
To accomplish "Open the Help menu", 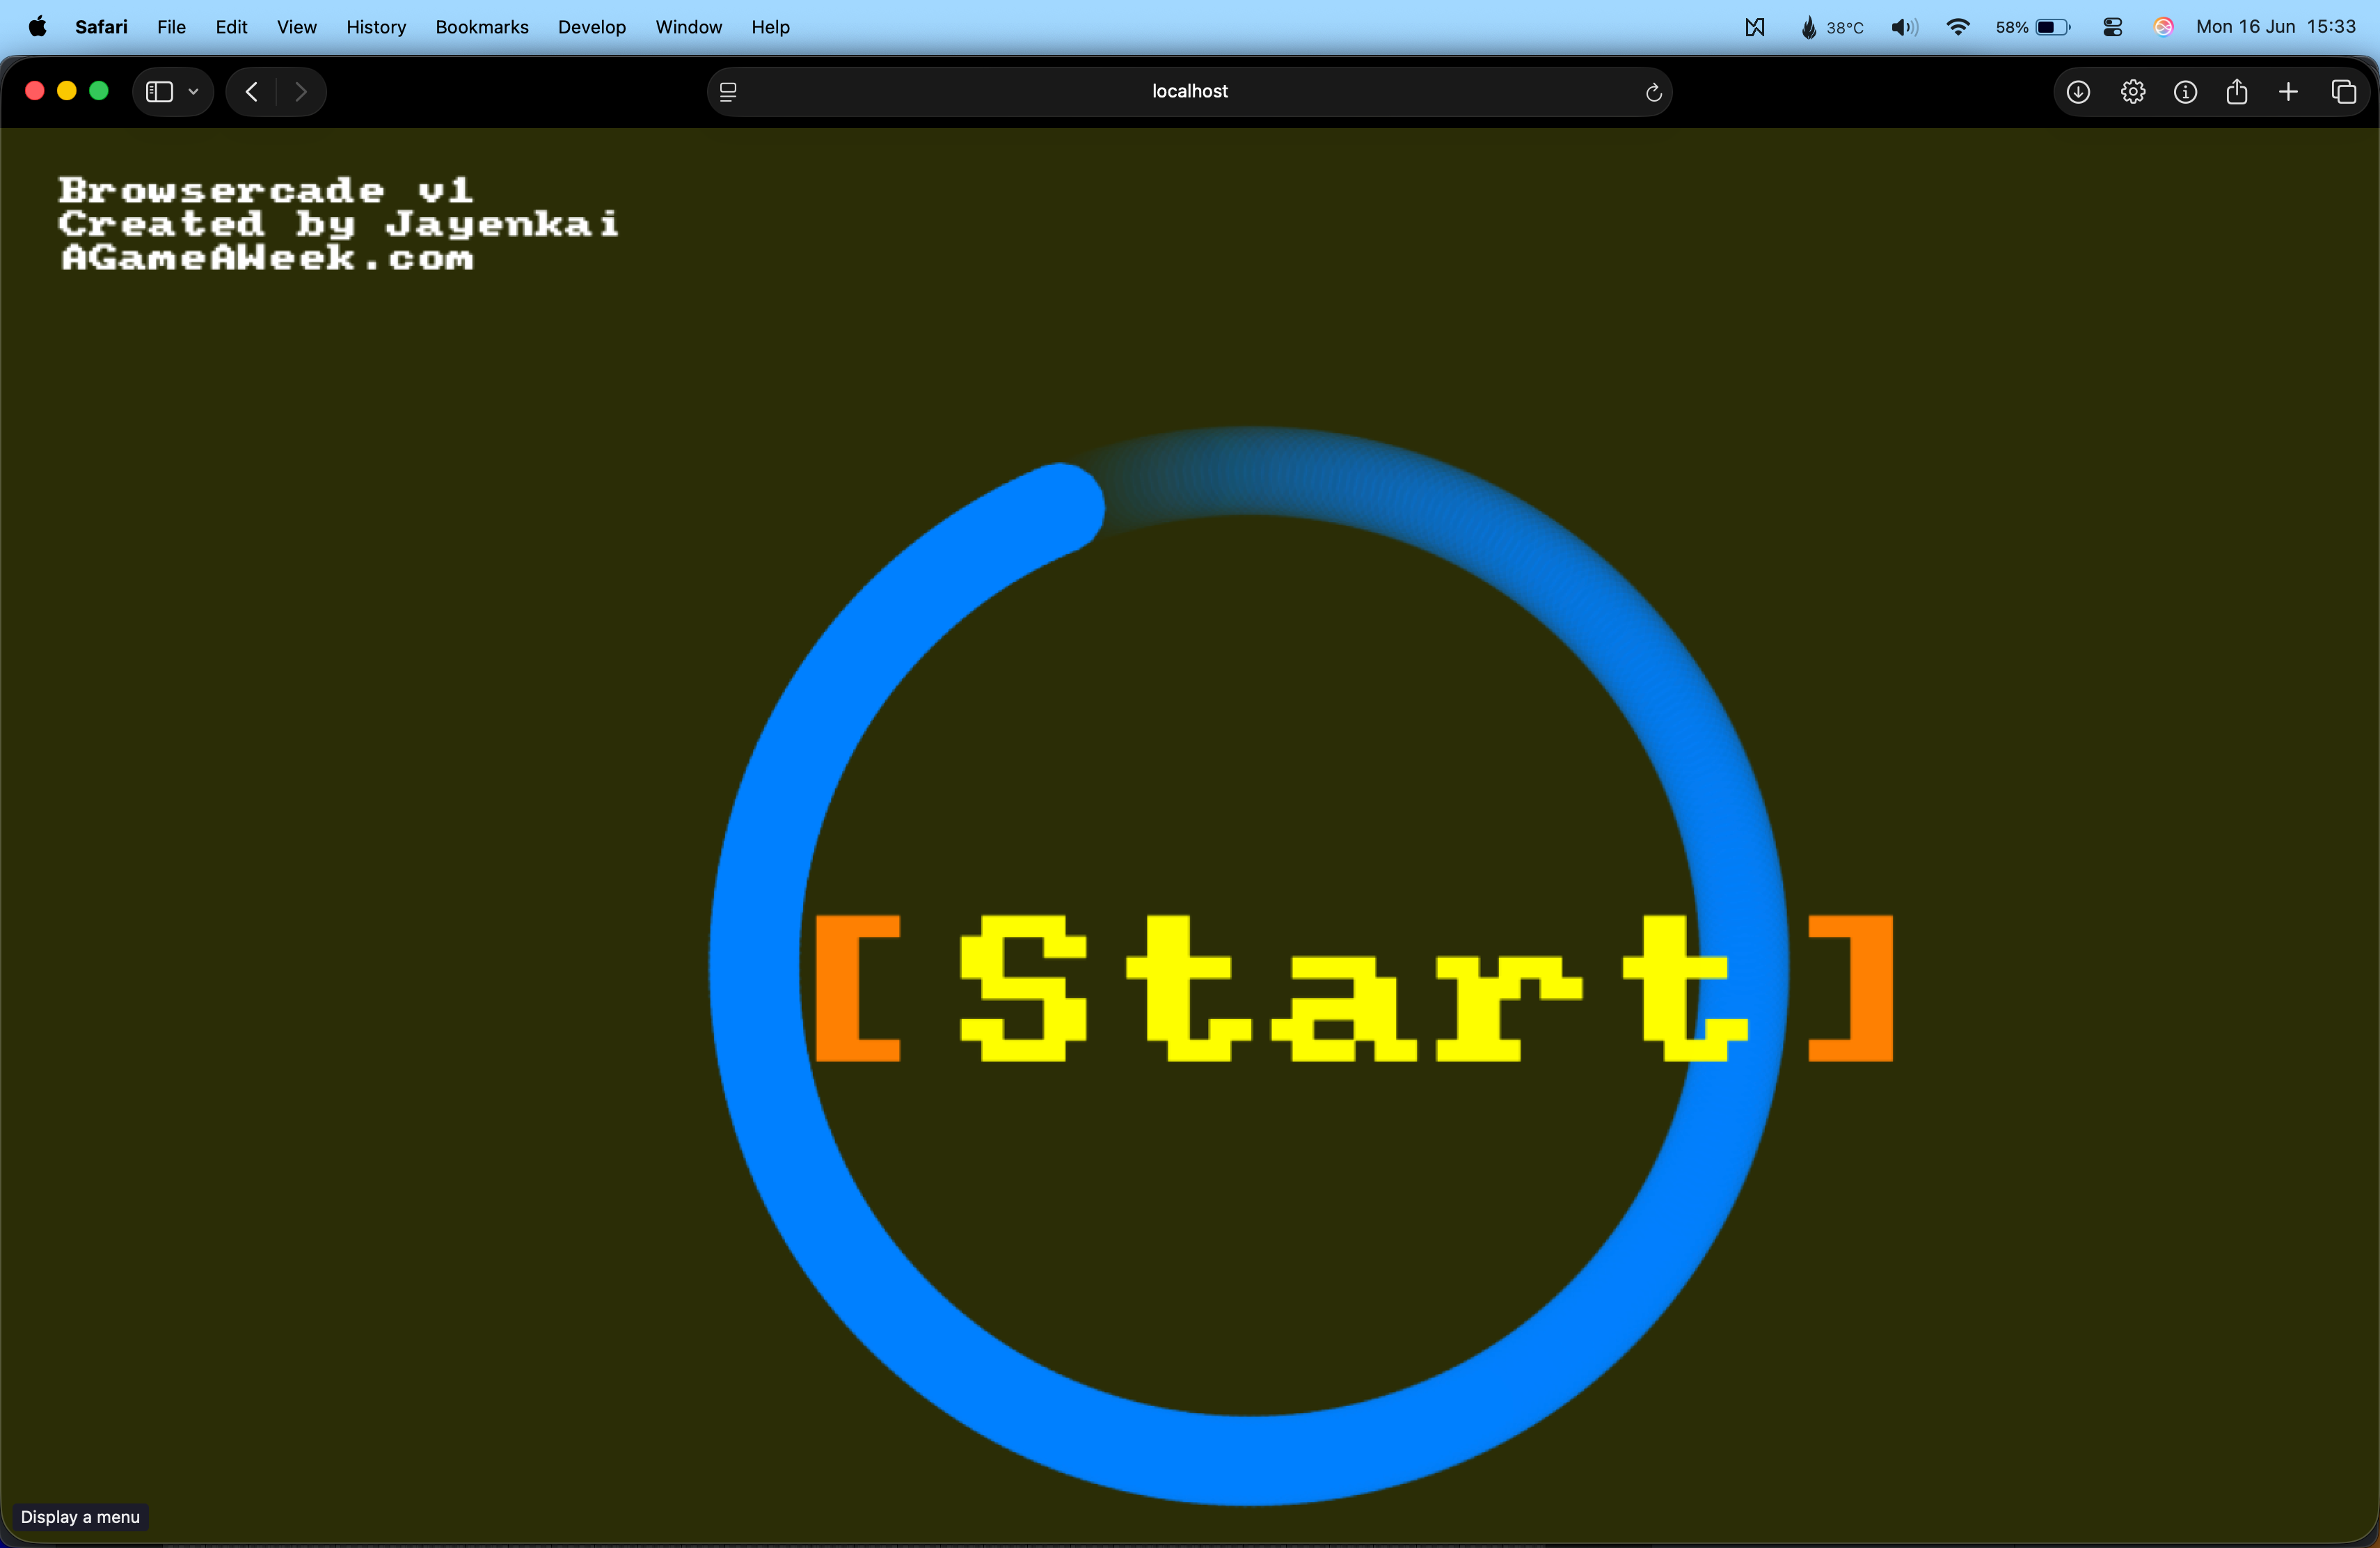I will click(x=770, y=27).
